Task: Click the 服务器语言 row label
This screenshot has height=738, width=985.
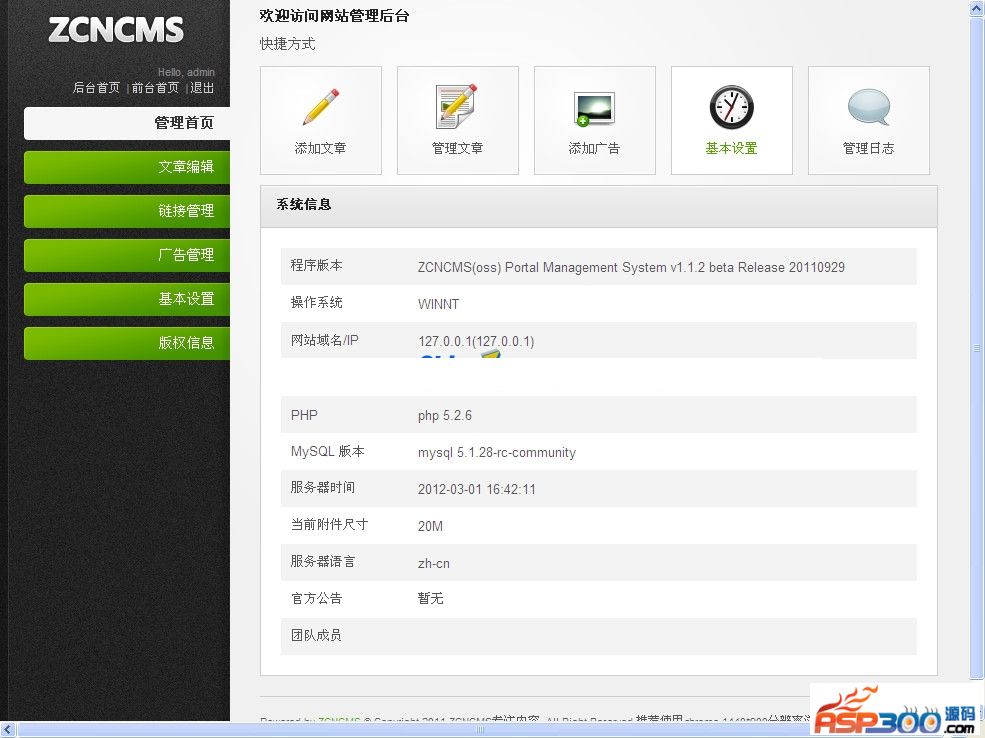Action: coord(323,562)
